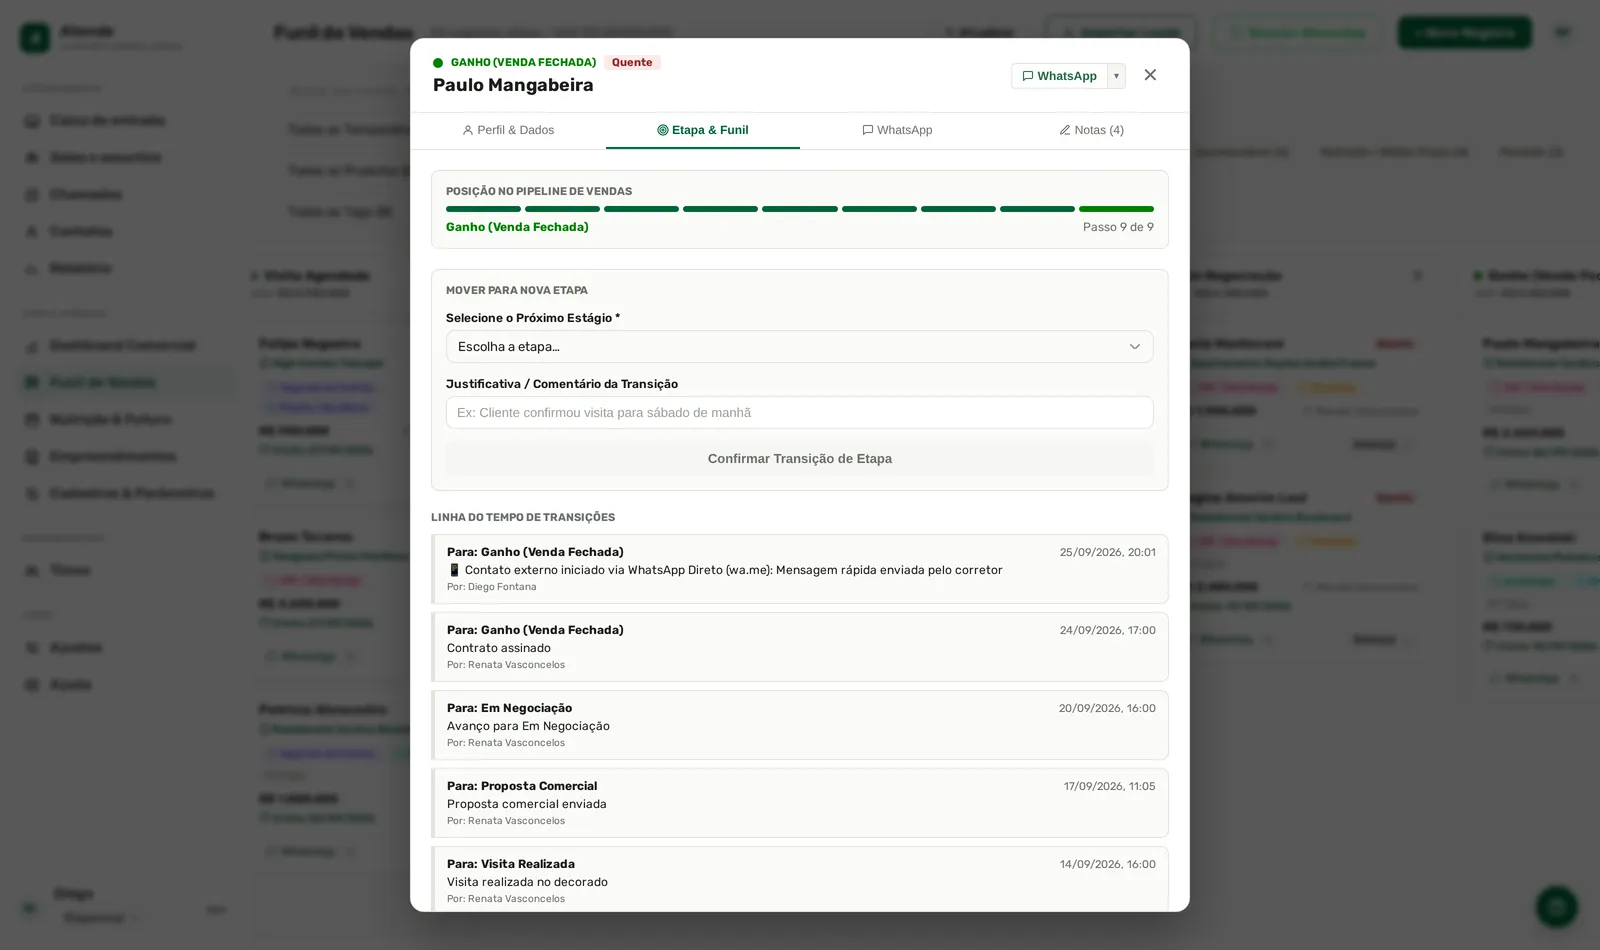Click the WhatsApp button in the dialog header

pos(1059,76)
